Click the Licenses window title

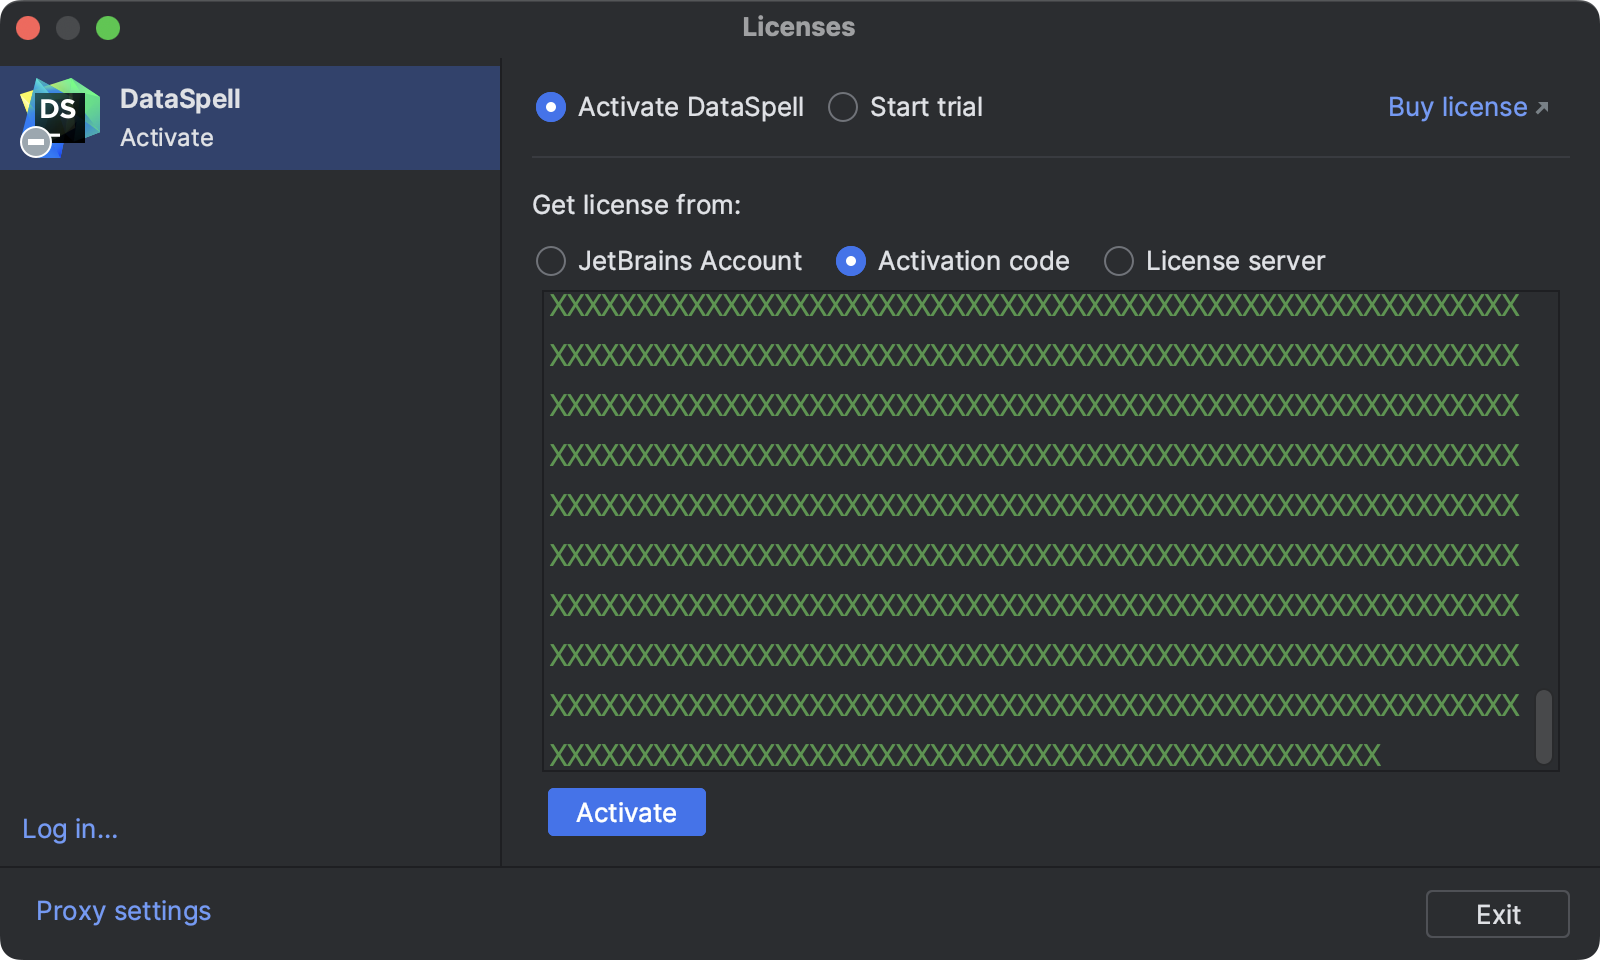[798, 27]
